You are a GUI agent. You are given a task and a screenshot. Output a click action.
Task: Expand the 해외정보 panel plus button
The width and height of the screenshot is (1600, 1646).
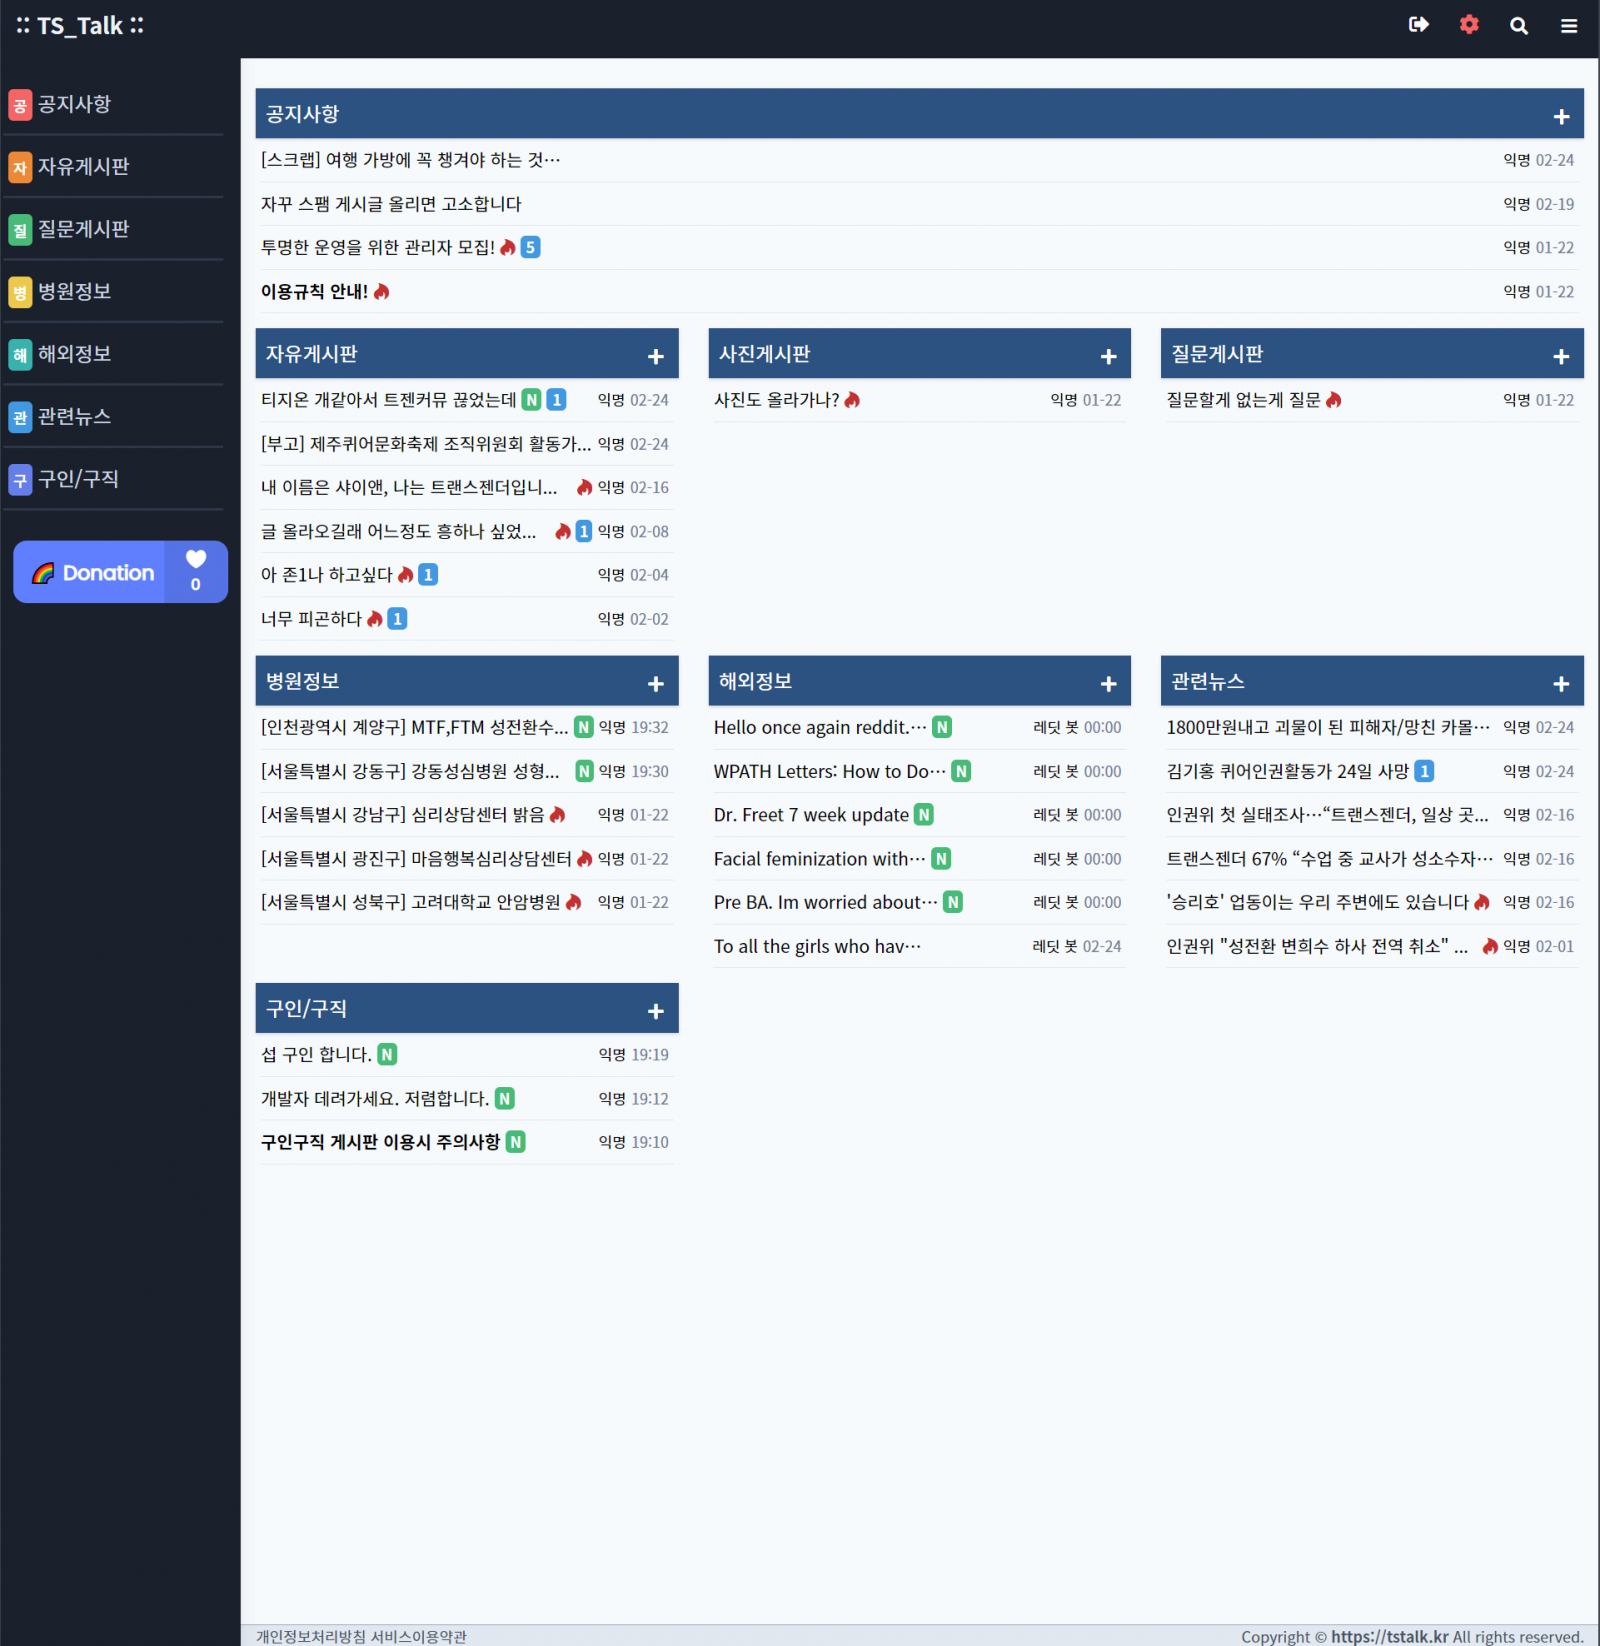pyautogui.click(x=1108, y=684)
